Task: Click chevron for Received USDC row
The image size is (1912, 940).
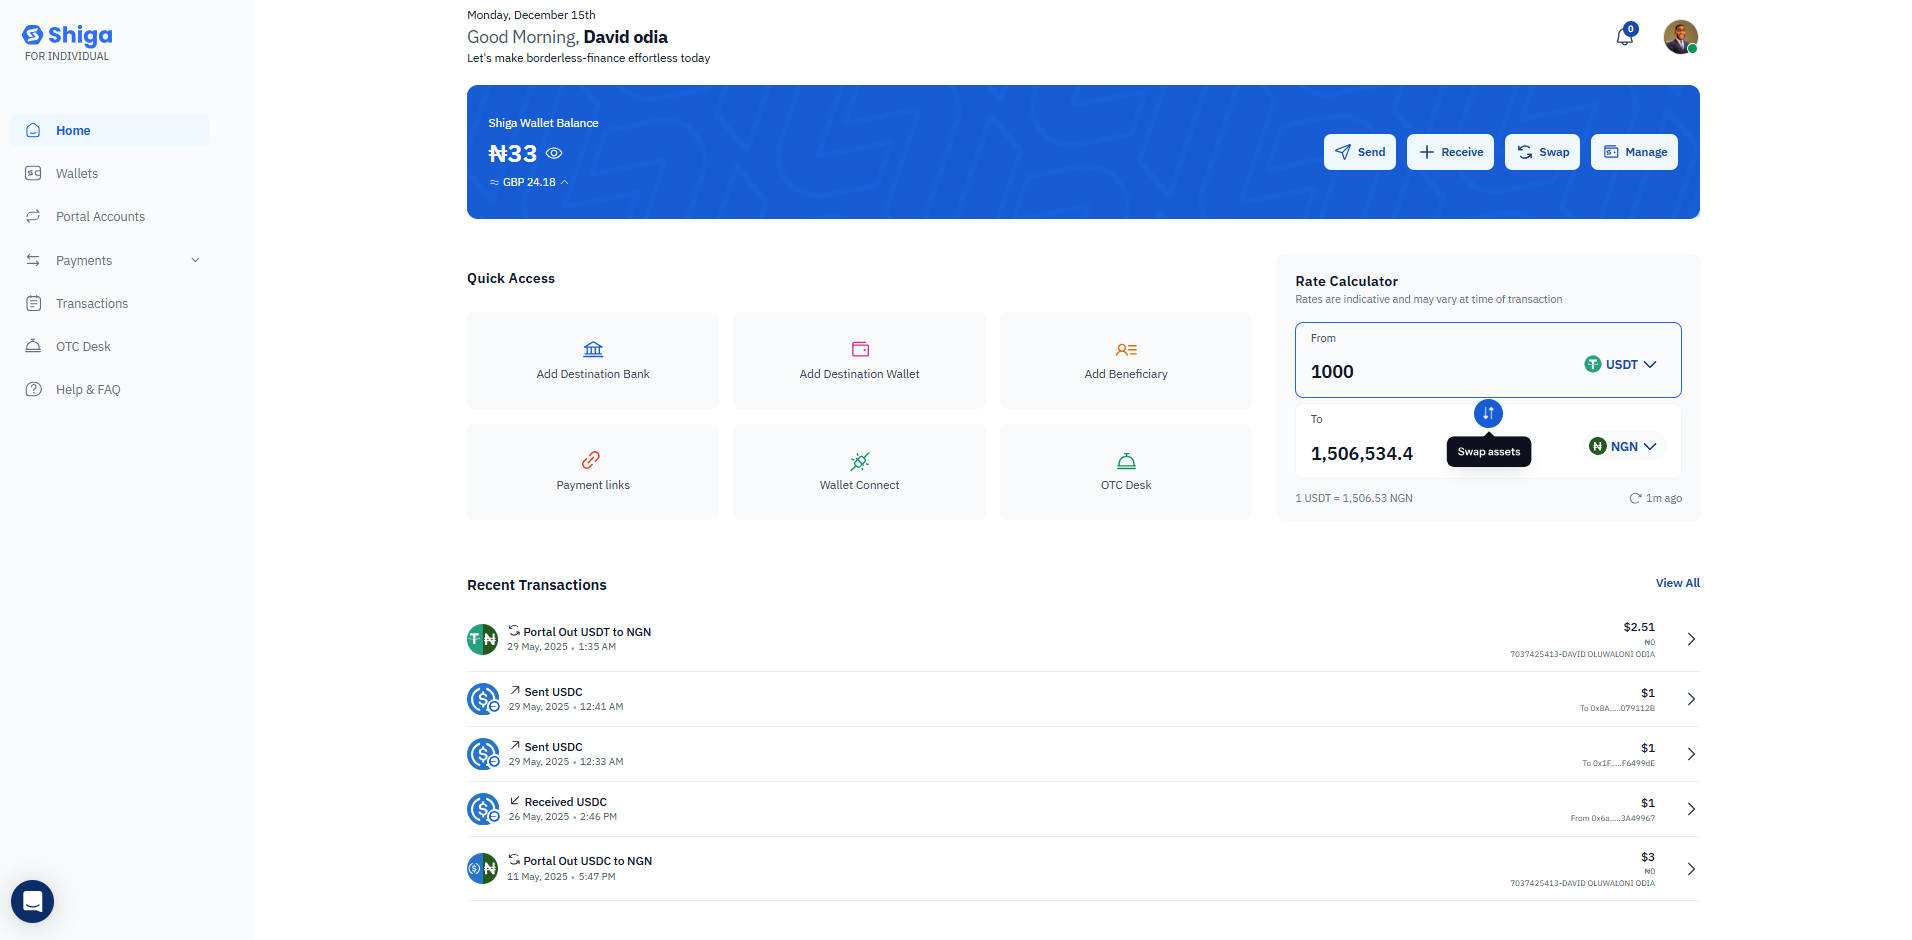Action: 1691,809
